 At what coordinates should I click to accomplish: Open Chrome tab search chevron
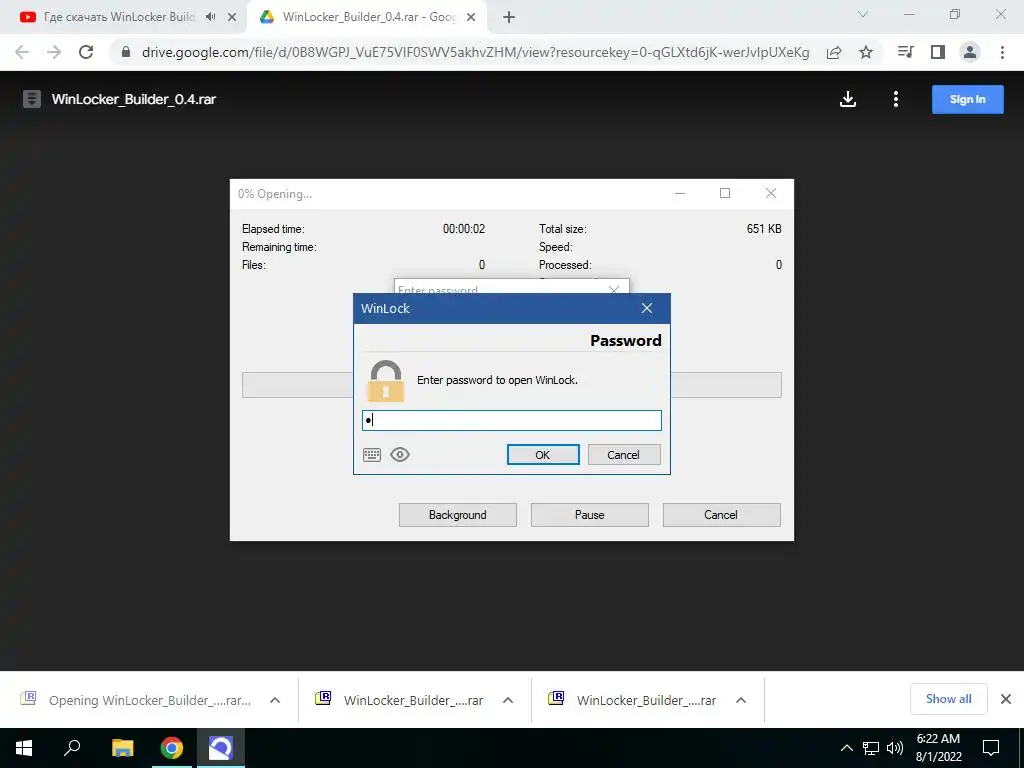click(x=863, y=14)
